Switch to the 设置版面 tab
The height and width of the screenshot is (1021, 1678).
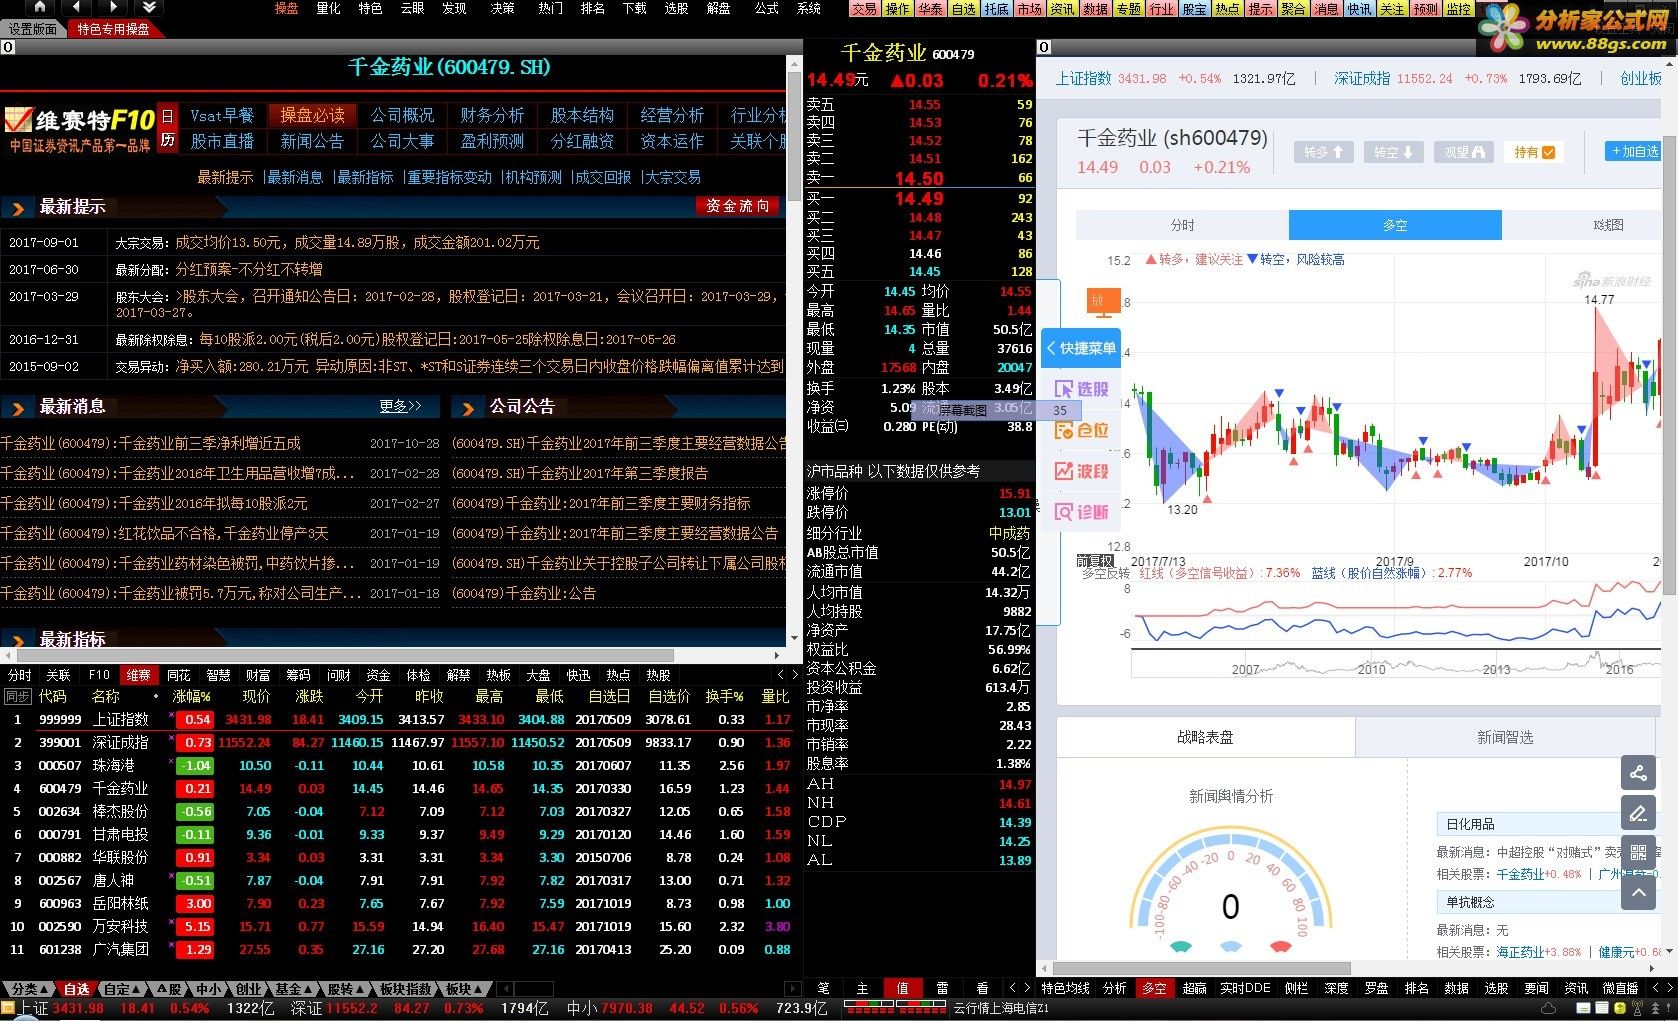[32, 29]
